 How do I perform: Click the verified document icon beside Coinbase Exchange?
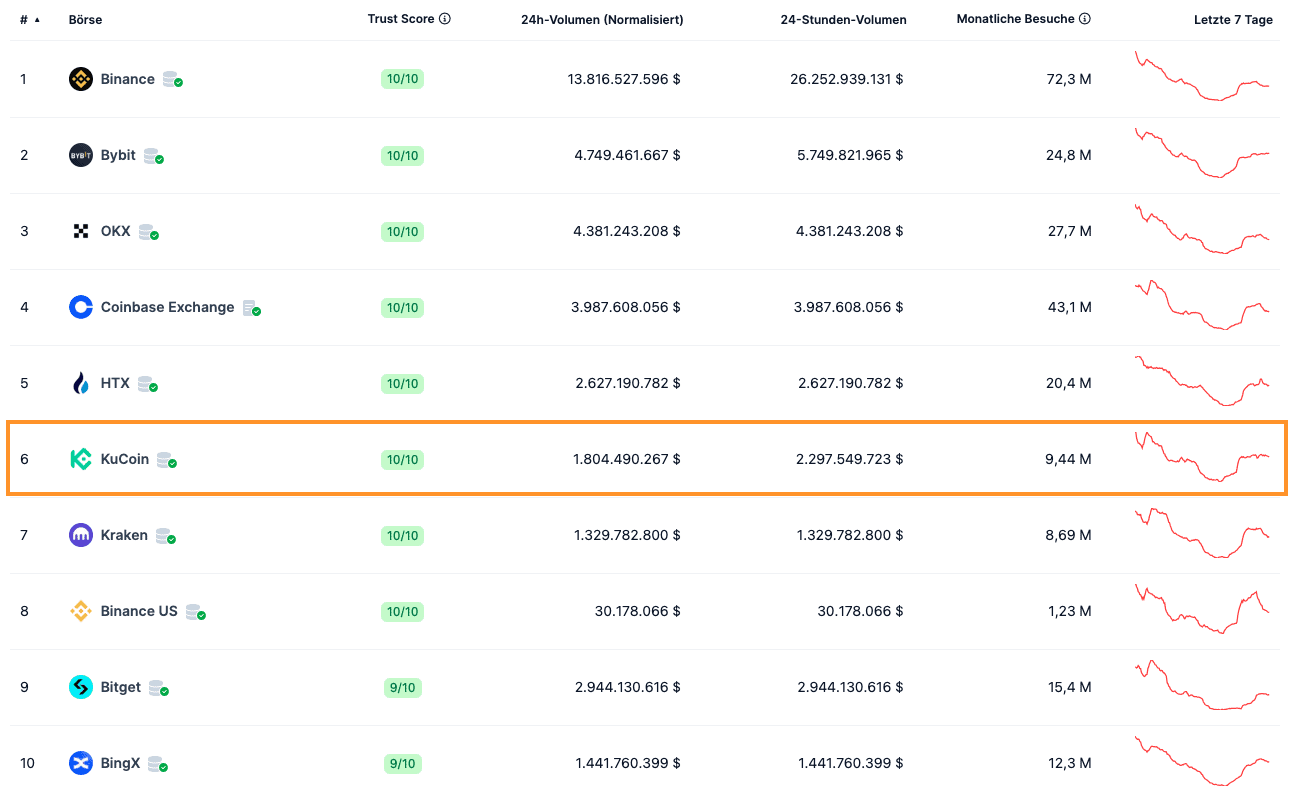click(251, 308)
